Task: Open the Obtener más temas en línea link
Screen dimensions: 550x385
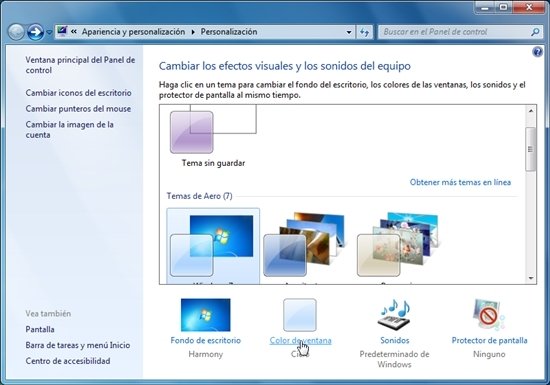Action: pyautogui.click(x=460, y=182)
